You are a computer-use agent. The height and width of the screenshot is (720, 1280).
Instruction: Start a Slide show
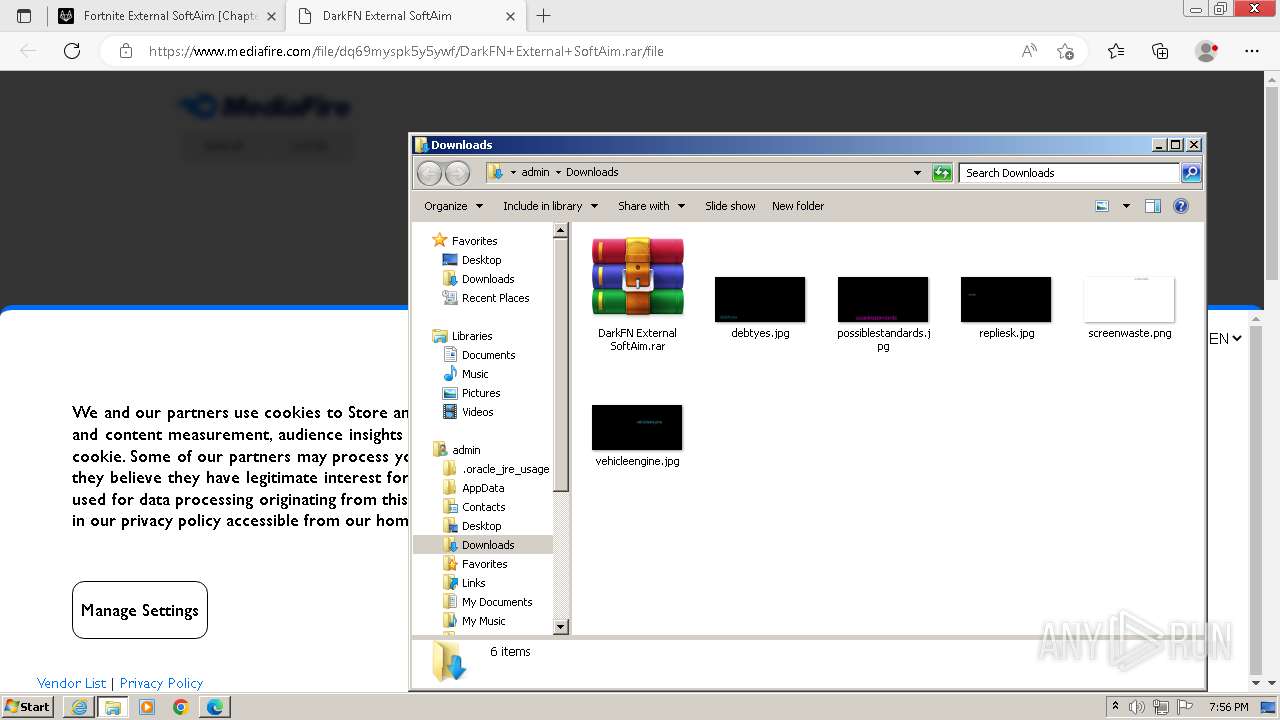[730, 206]
